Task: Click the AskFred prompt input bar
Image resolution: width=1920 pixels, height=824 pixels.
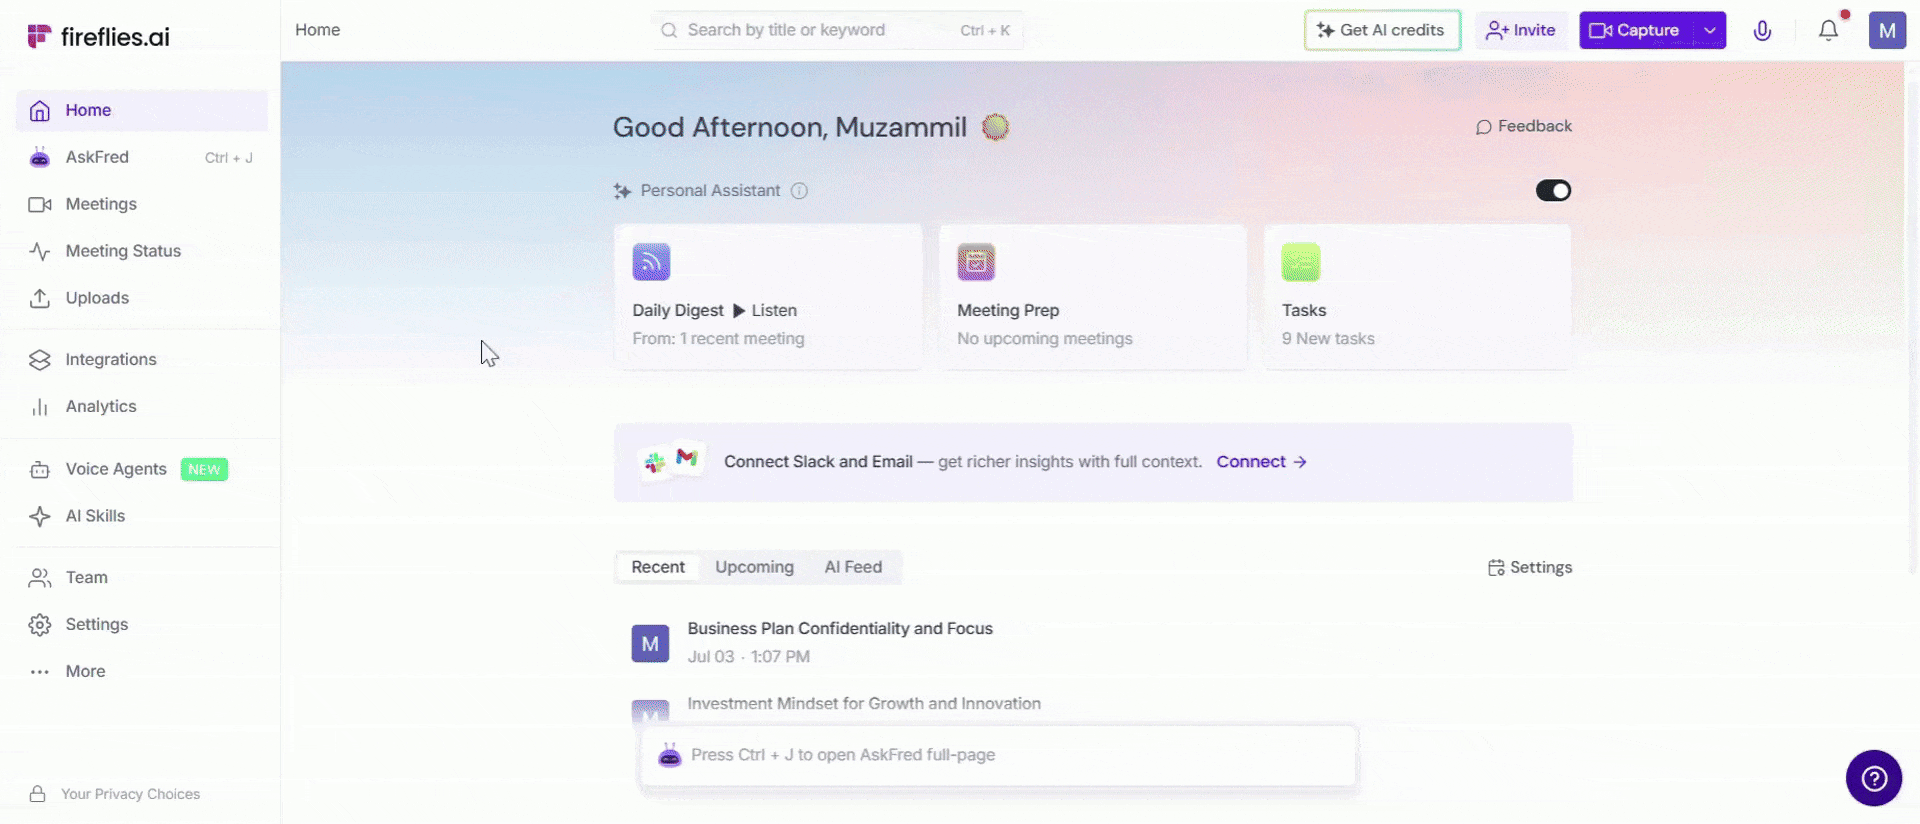Action: tap(998, 756)
